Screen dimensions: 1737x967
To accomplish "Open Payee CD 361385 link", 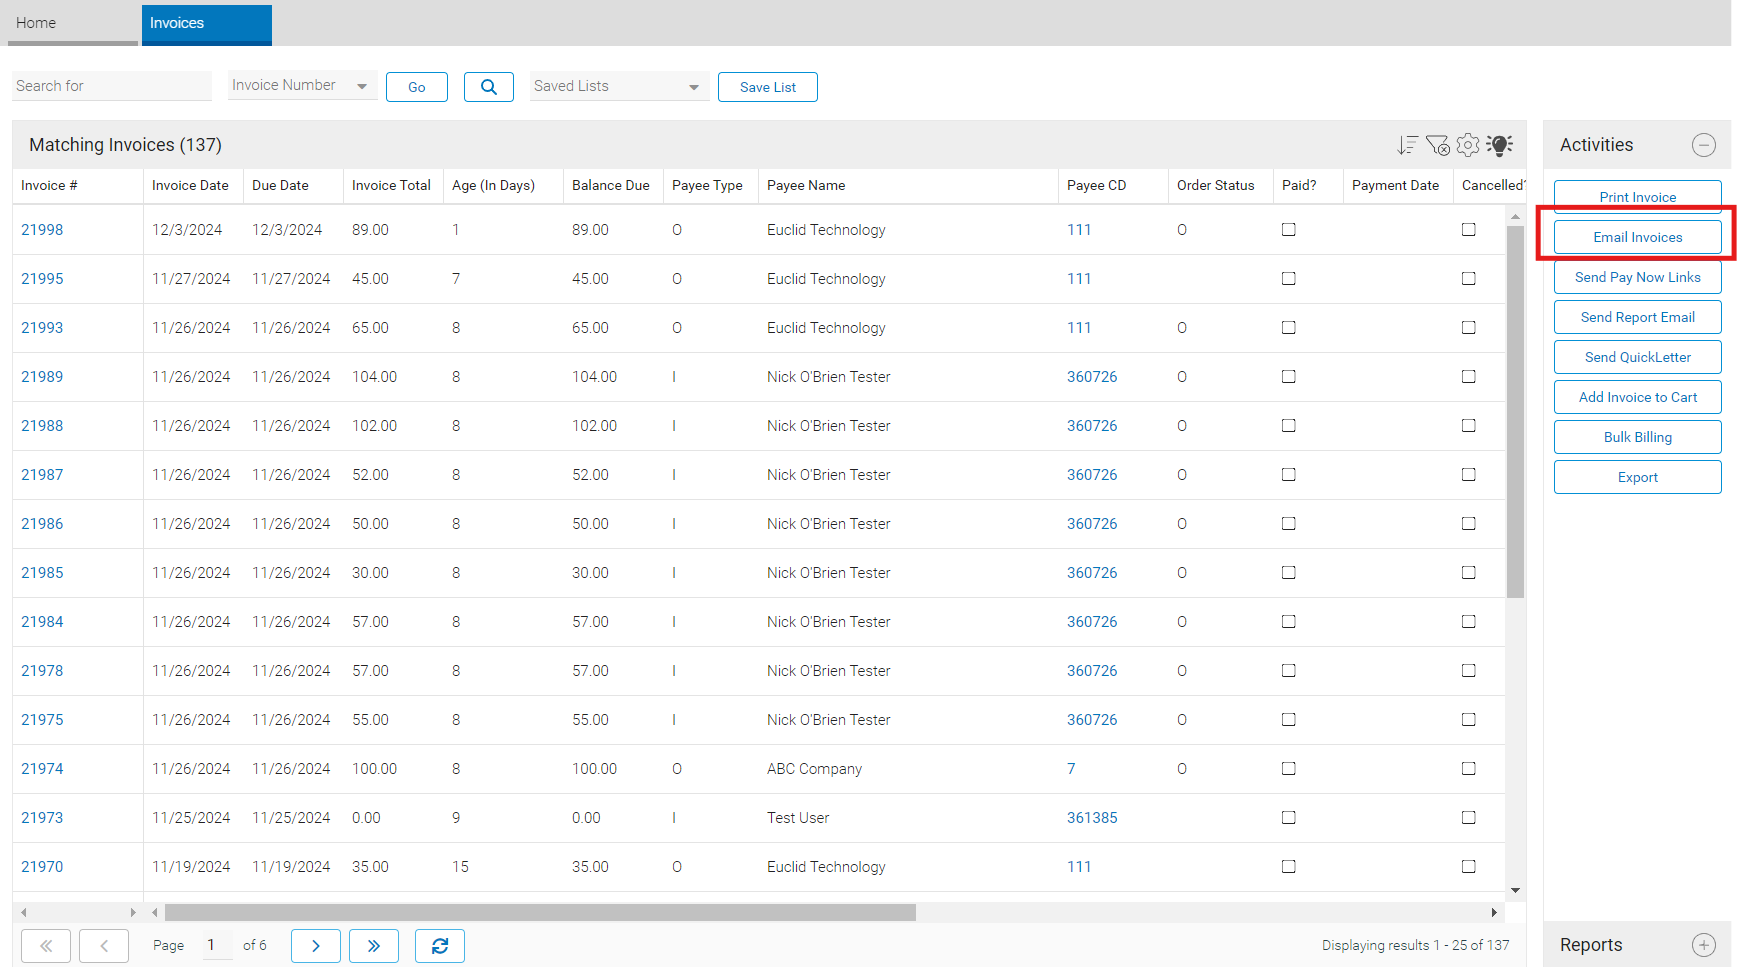I will (x=1092, y=818).
